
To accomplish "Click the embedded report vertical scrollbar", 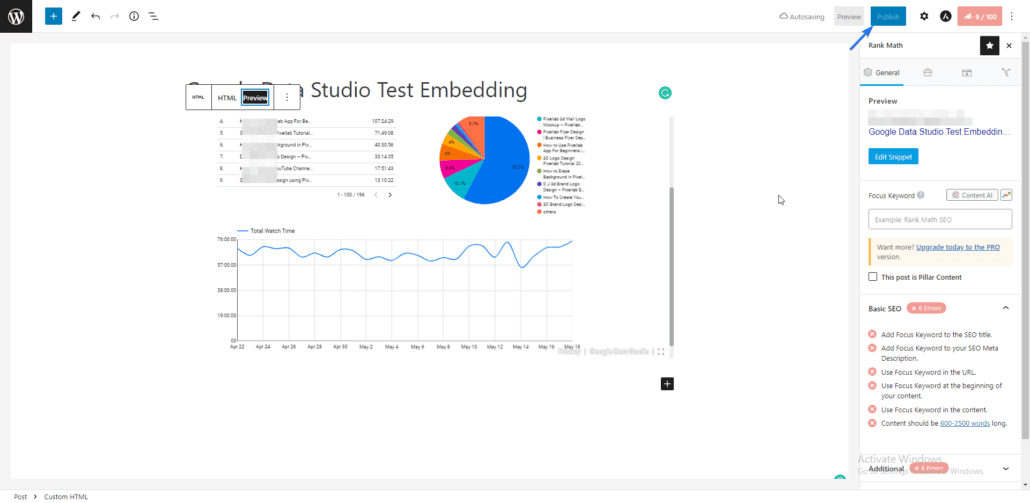I will tap(671, 266).
